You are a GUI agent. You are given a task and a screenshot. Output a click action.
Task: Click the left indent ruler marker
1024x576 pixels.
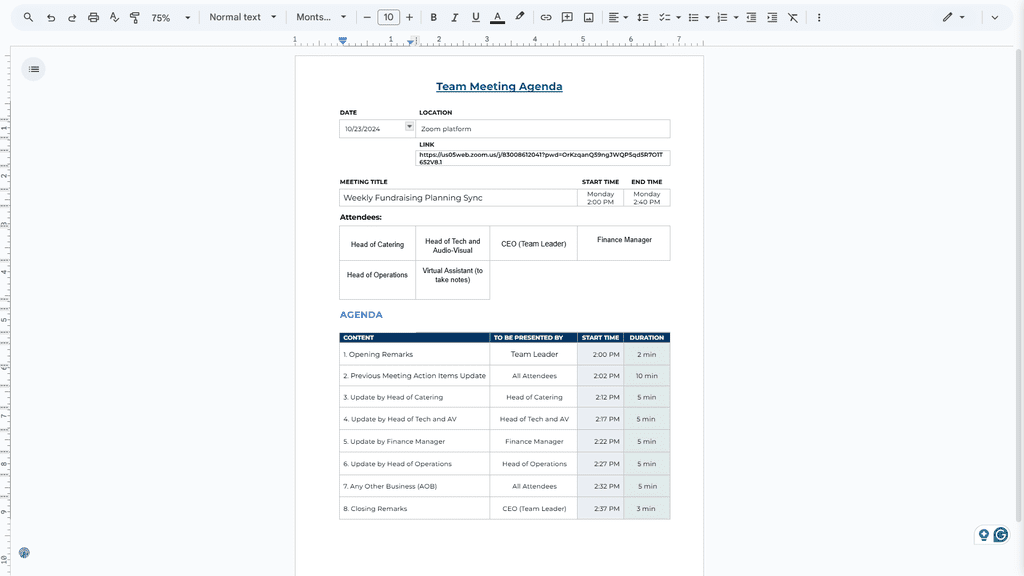coord(343,40)
